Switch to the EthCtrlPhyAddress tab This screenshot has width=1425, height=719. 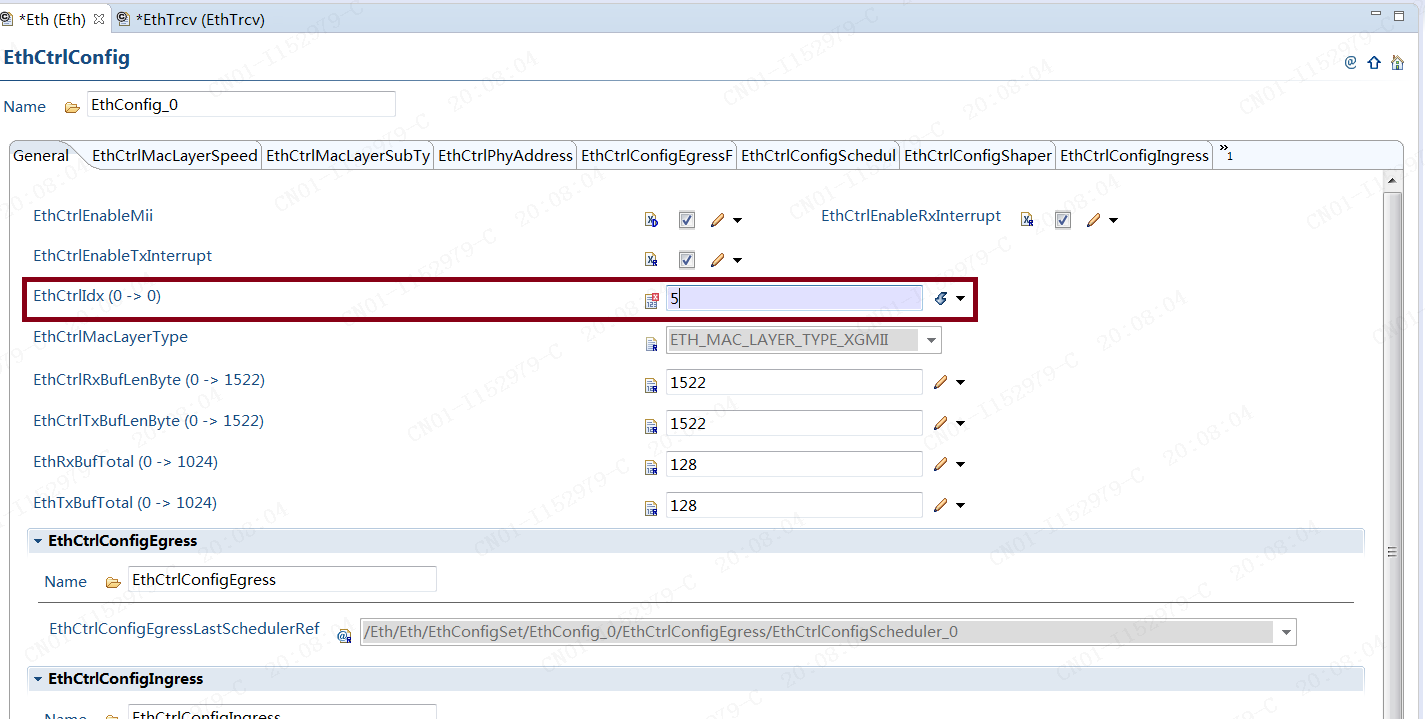[506, 156]
